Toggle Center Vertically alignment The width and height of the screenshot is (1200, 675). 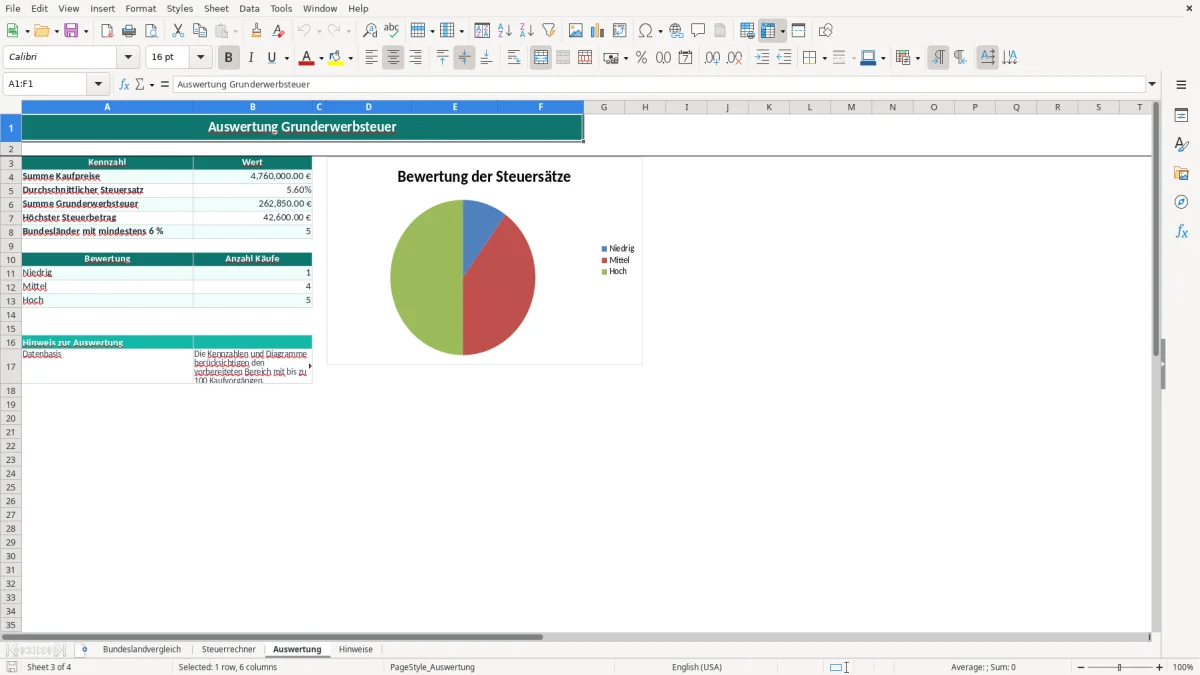click(x=464, y=58)
